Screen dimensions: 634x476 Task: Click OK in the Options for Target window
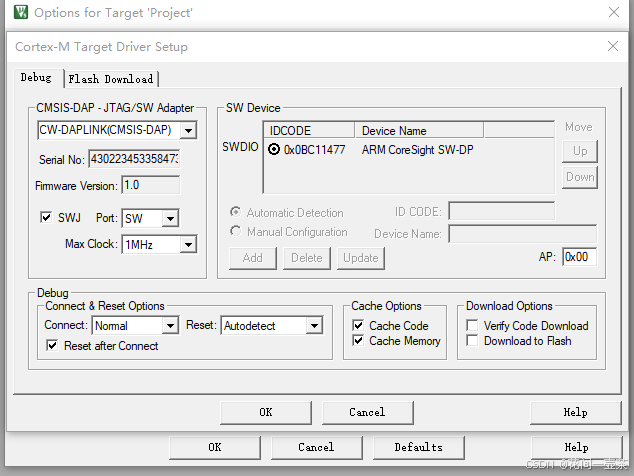tap(215, 447)
